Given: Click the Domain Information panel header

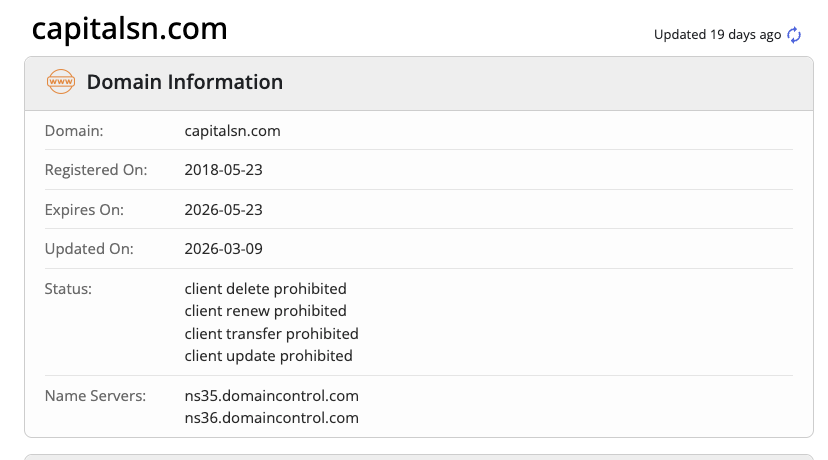Looking at the screenshot, I should click(x=185, y=82).
